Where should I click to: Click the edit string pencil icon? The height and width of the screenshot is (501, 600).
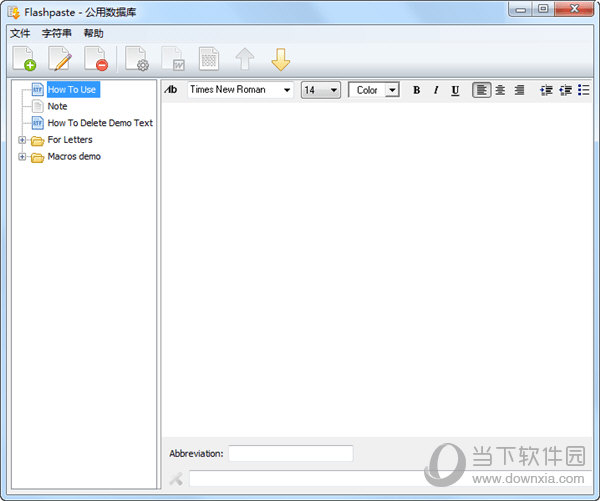60,59
